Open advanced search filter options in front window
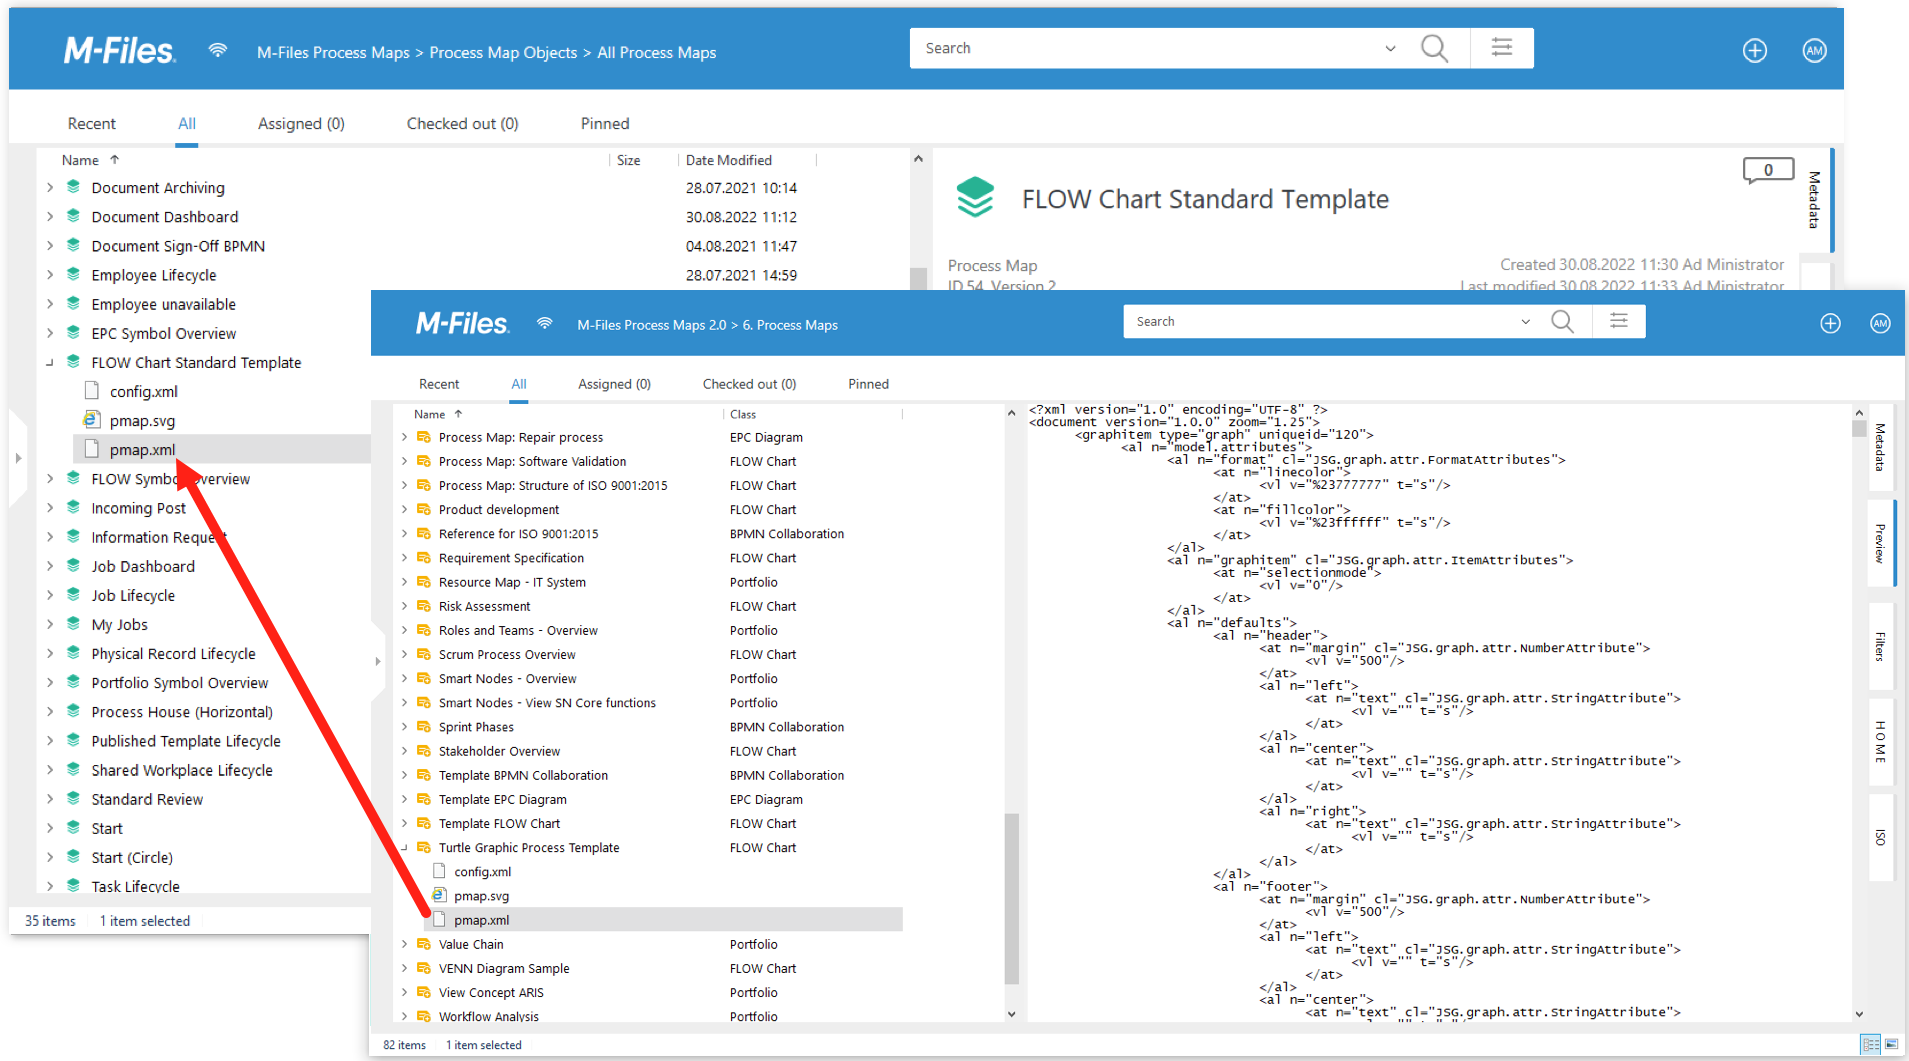Screen dimensions: 1909x1061 (x=1619, y=322)
